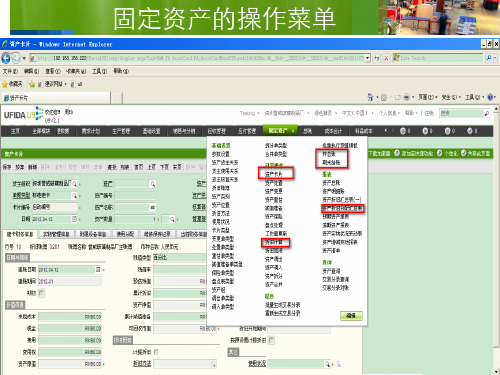Viewport: 500px width, 375px height.
Task: Open IE 页面(P) dropdown
Action: coord(428,97)
